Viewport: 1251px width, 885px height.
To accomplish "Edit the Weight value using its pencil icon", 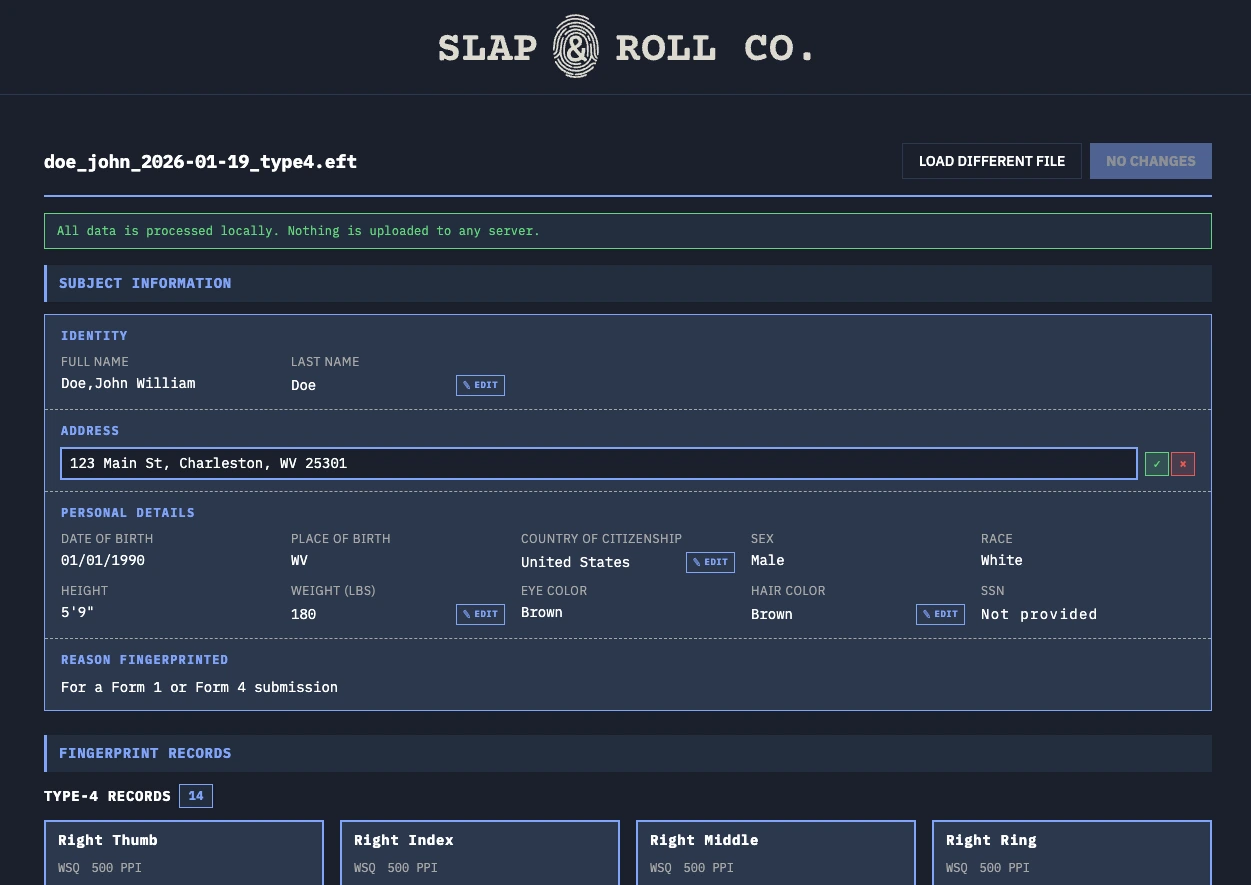I will [x=480, y=614].
